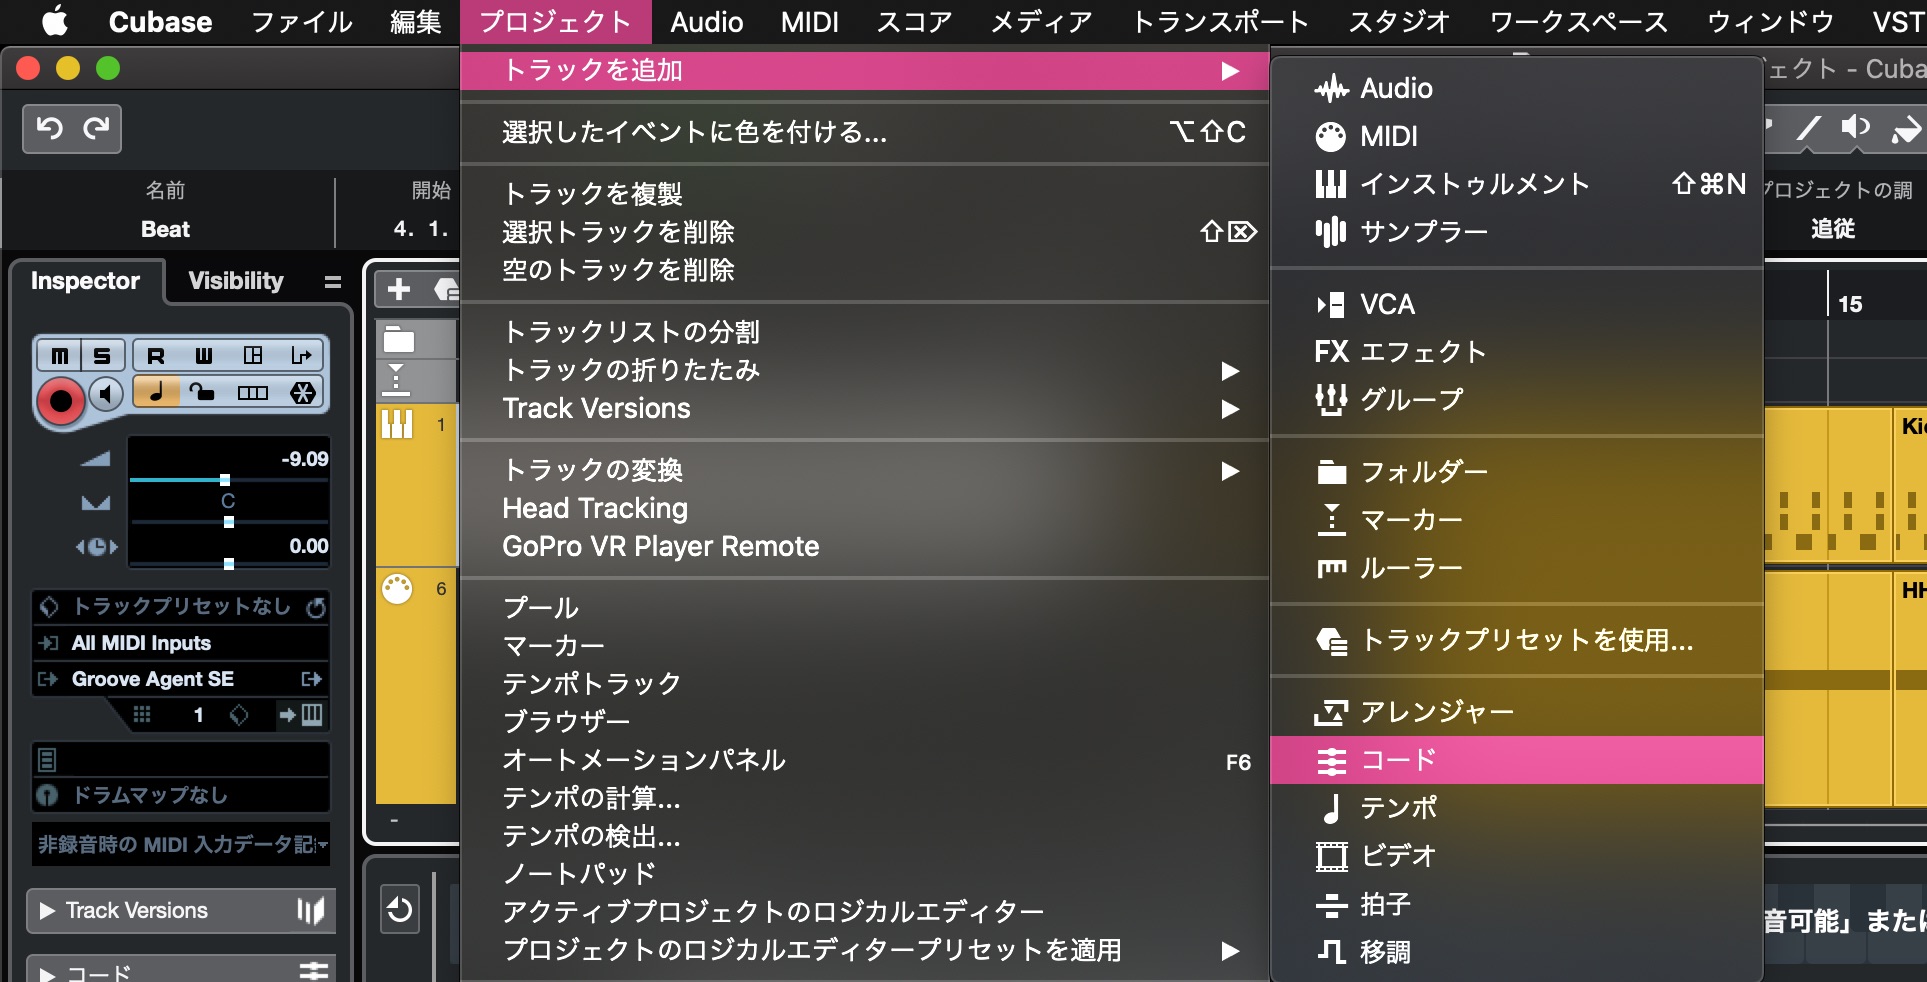This screenshot has height=982, width=1927.
Task: Open the トラックの変換 submenu
Action: point(865,470)
